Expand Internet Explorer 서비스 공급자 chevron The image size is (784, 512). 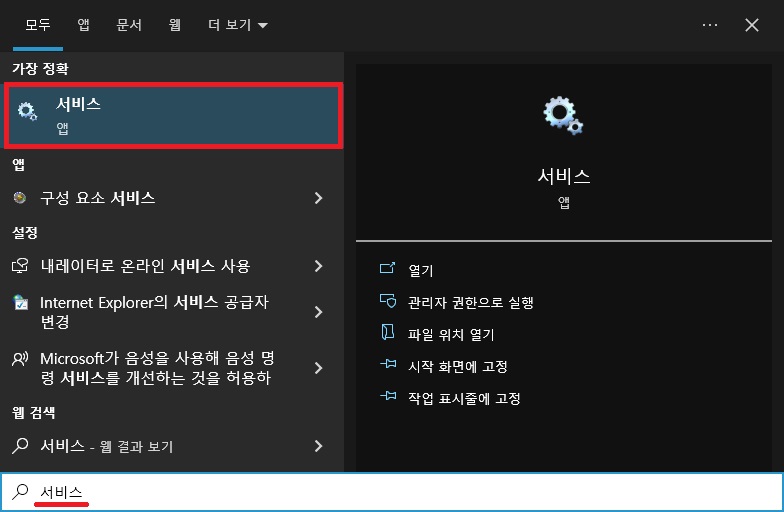coord(318,312)
